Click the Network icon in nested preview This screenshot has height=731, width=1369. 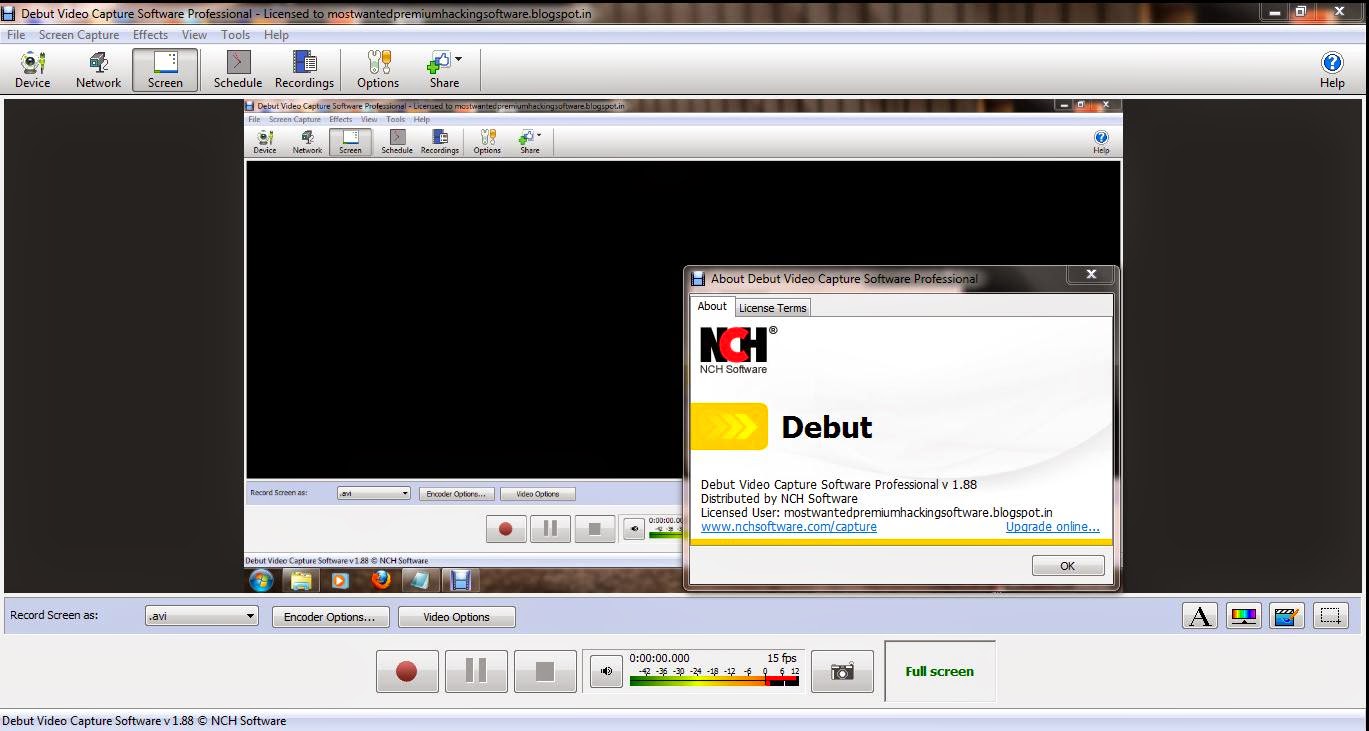click(x=307, y=142)
